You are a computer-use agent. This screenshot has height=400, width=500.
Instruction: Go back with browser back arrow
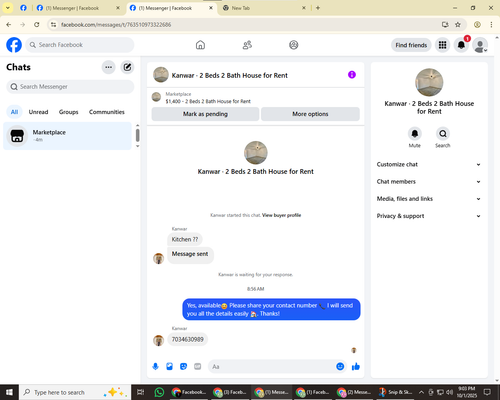coord(9,25)
